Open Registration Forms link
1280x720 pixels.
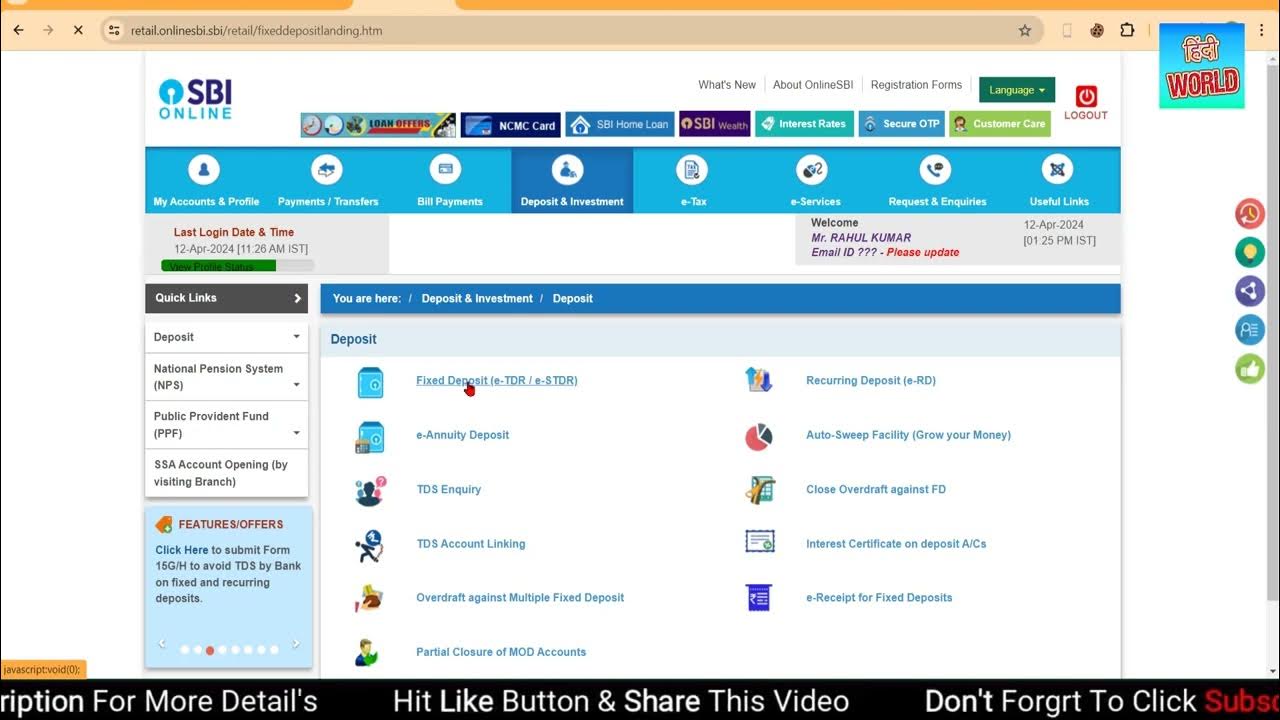[916, 85]
